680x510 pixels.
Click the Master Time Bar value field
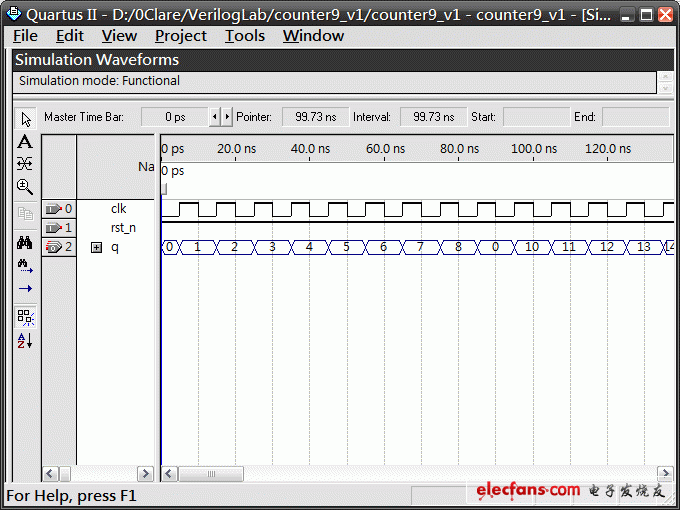click(174, 117)
